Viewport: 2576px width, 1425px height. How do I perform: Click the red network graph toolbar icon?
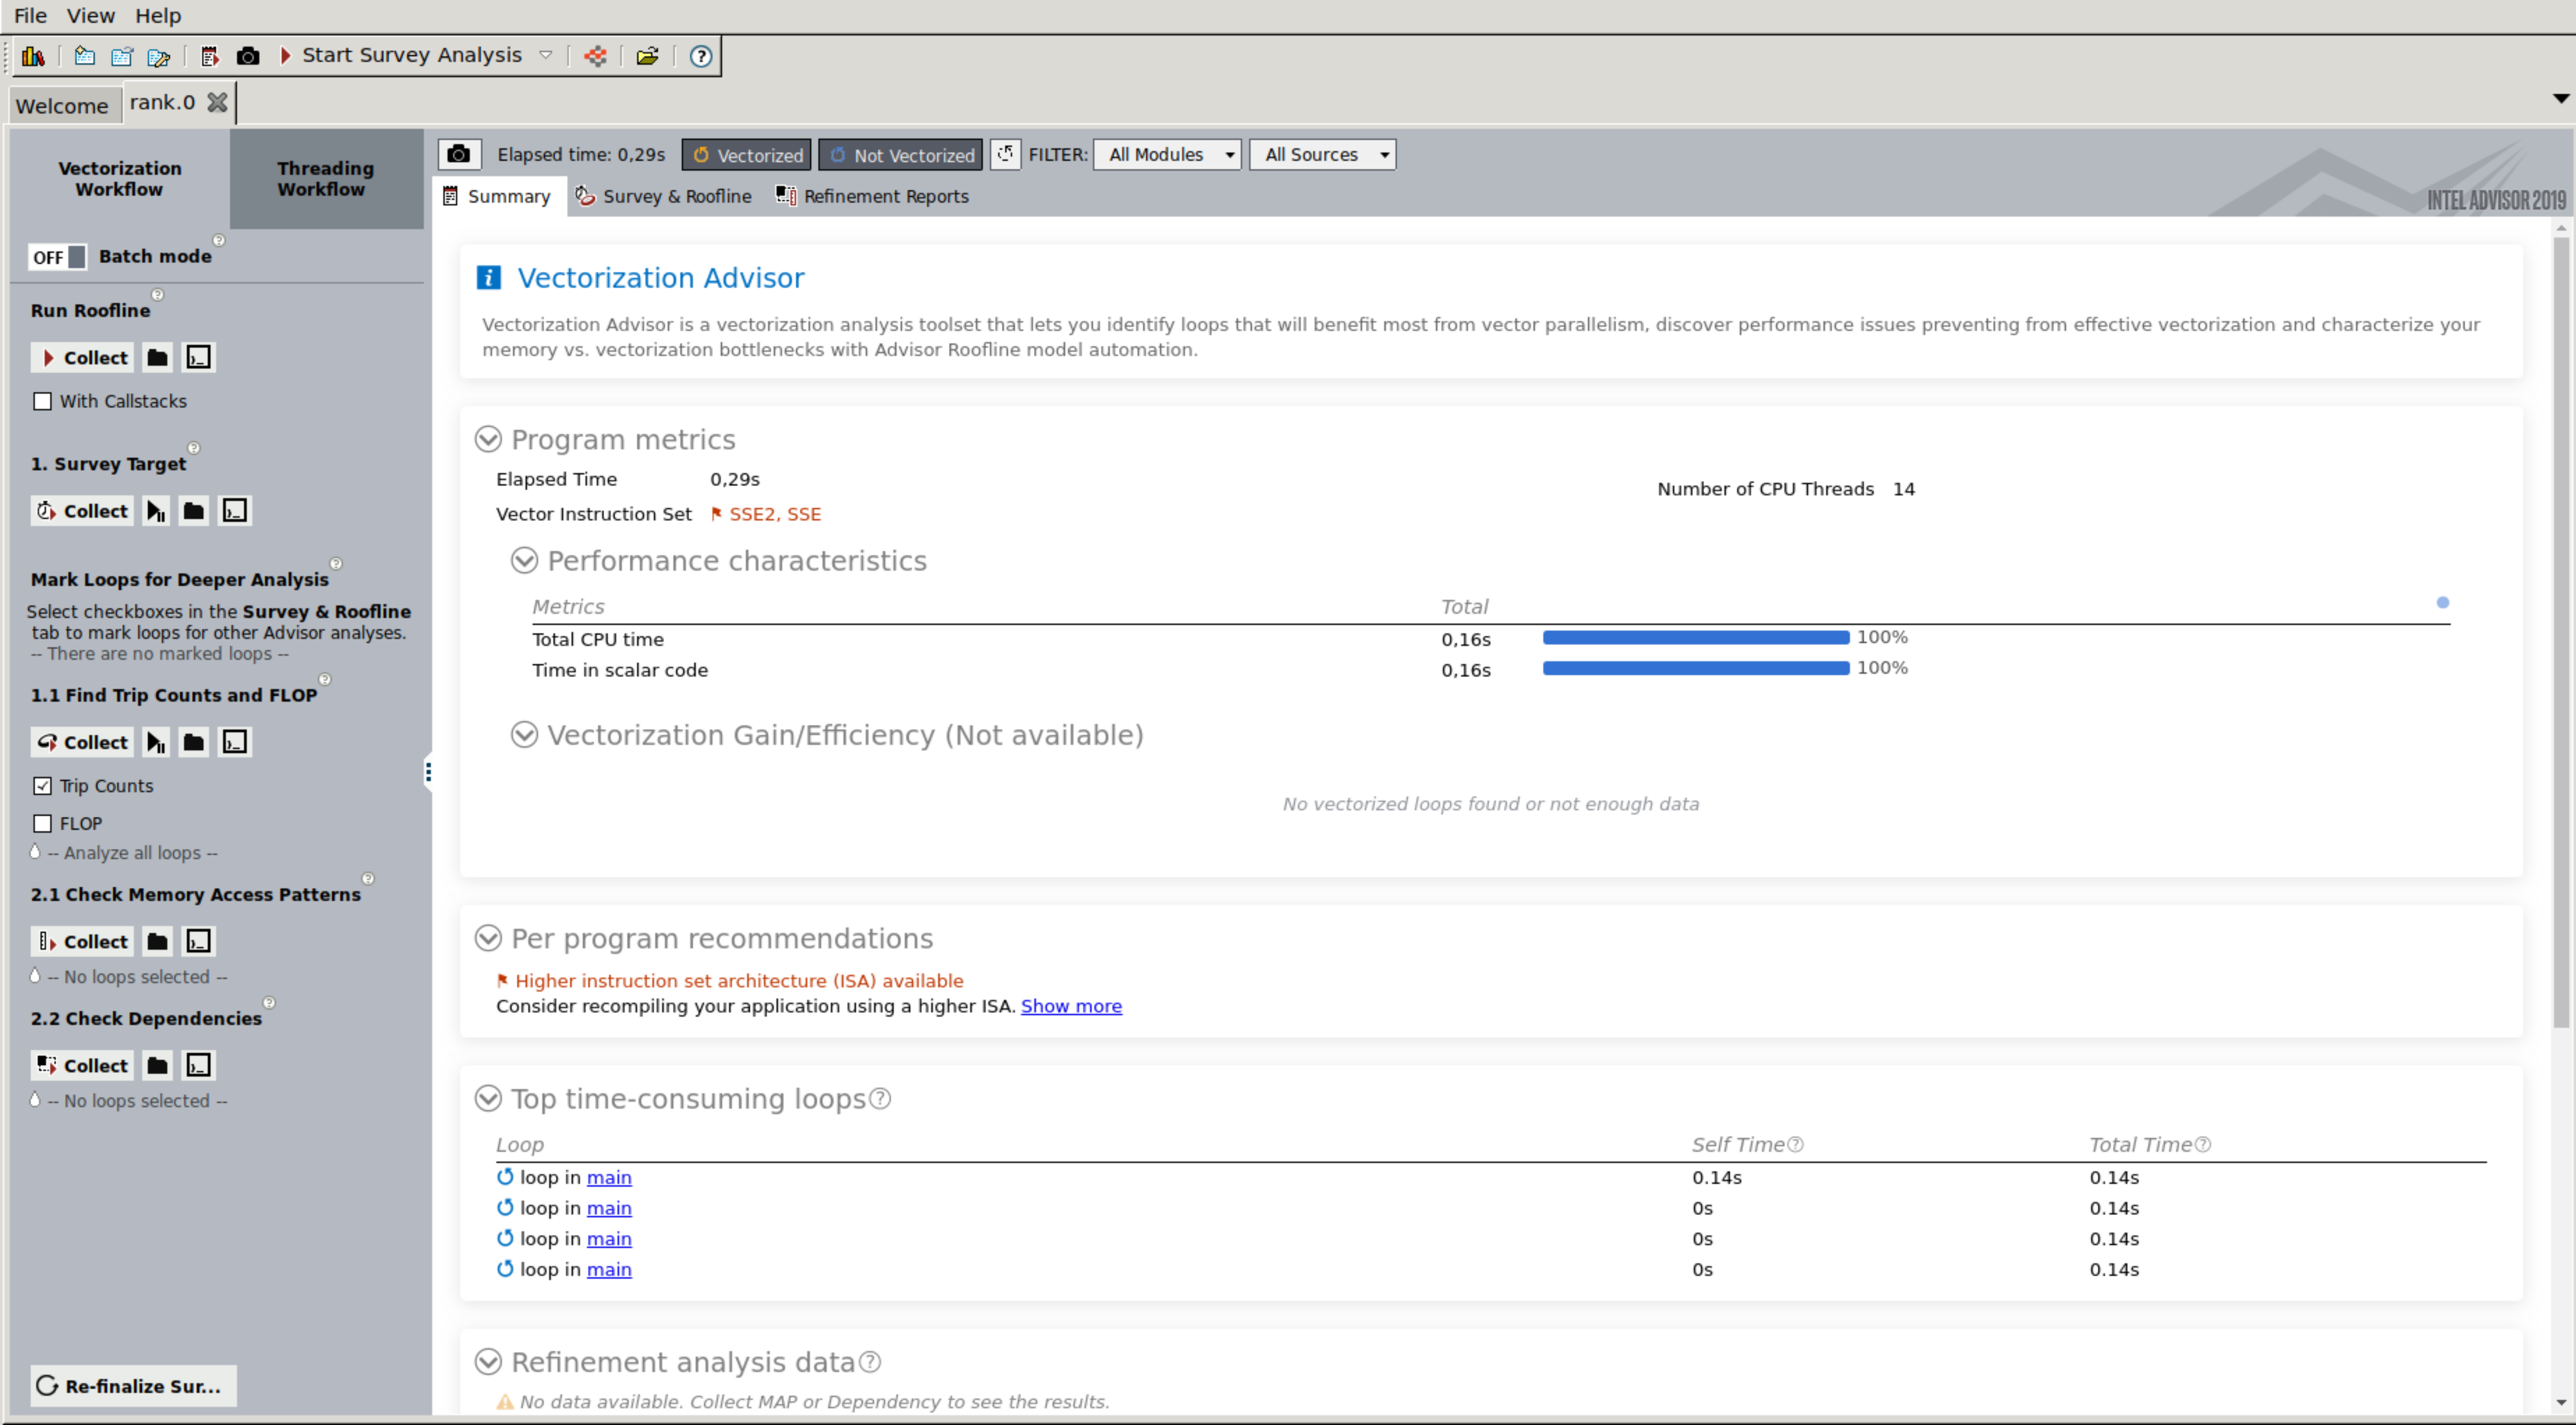(596, 56)
